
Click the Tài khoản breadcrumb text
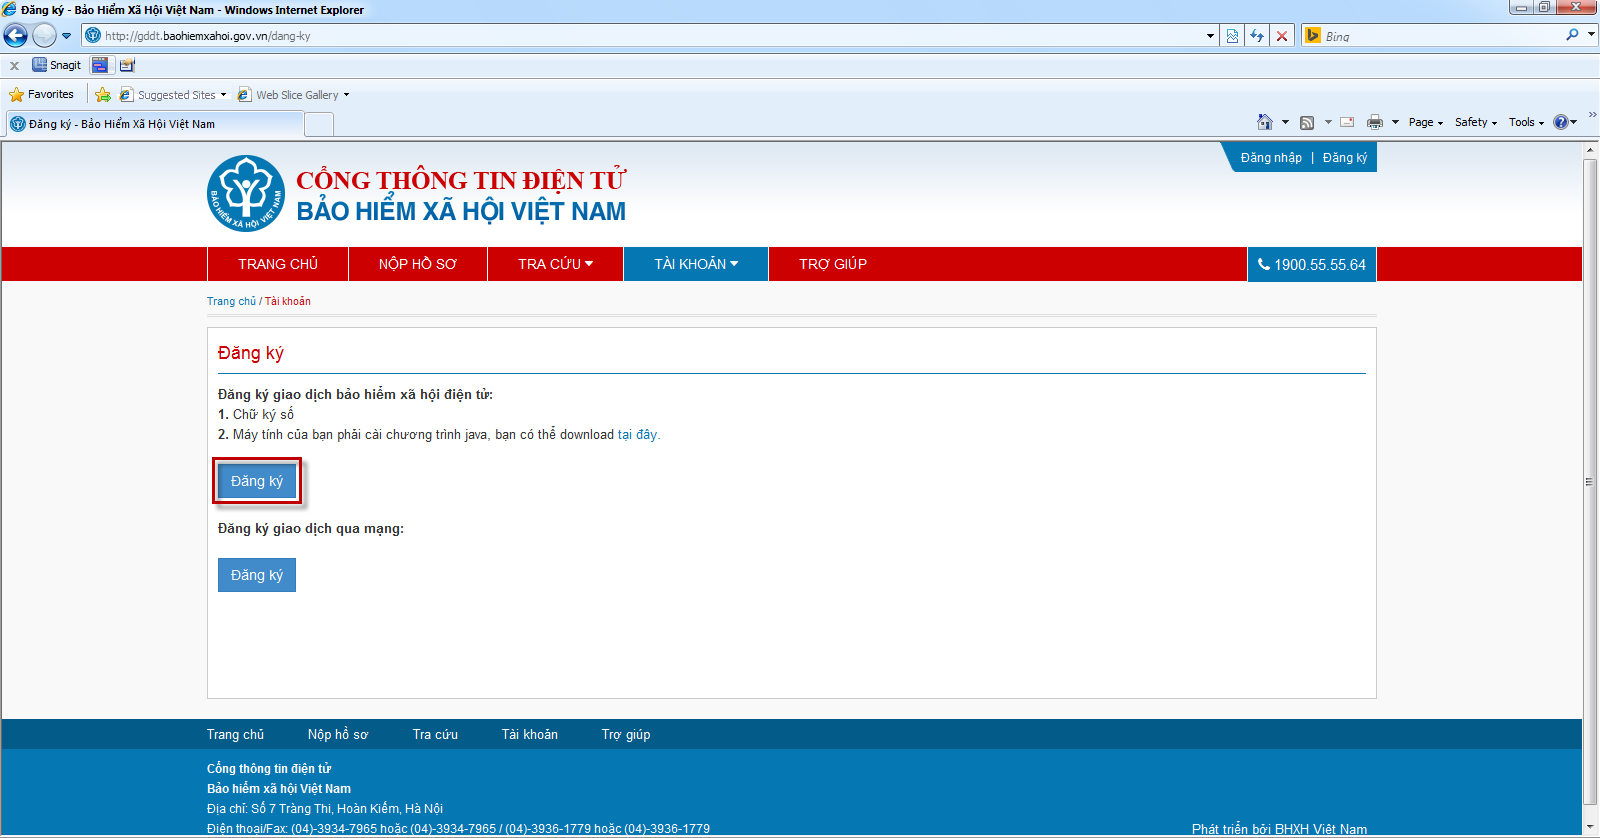point(288,301)
